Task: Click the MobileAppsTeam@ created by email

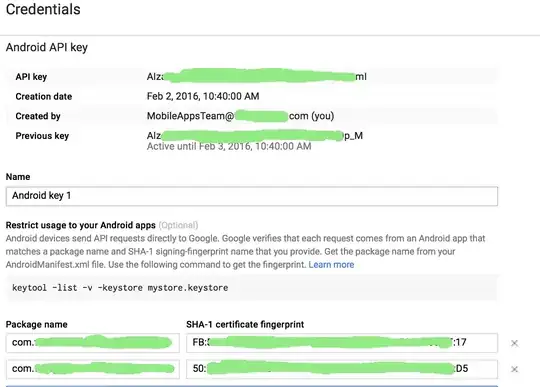Action: click(240, 116)
